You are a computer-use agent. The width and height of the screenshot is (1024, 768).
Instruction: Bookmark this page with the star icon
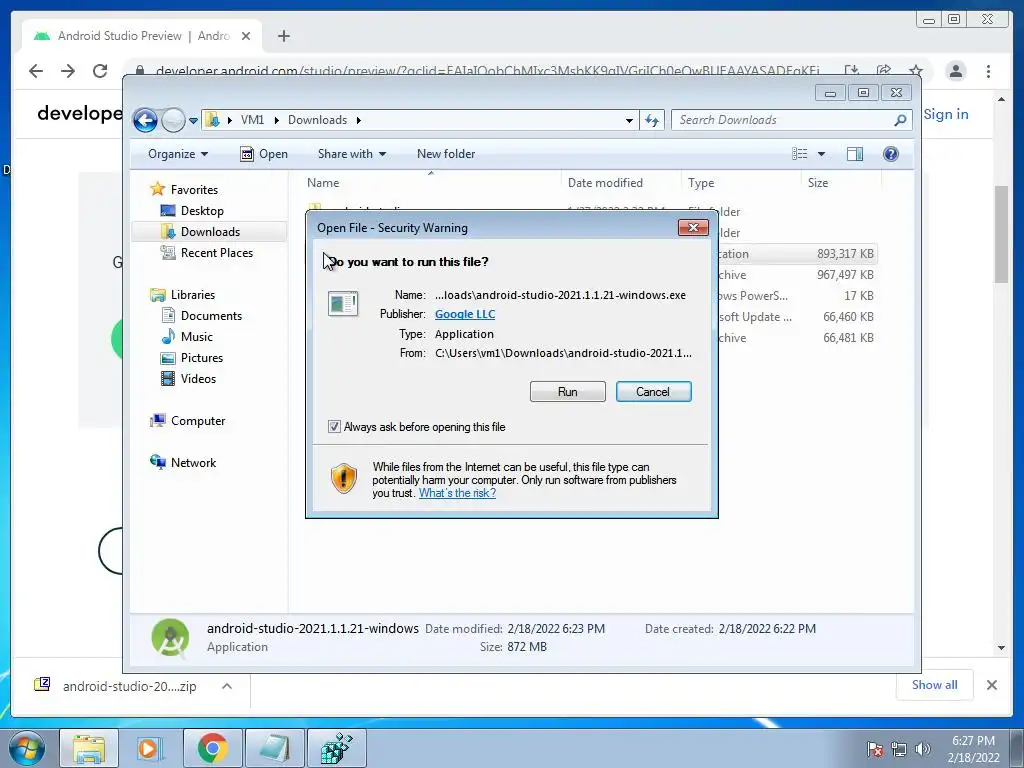point(916,71)
